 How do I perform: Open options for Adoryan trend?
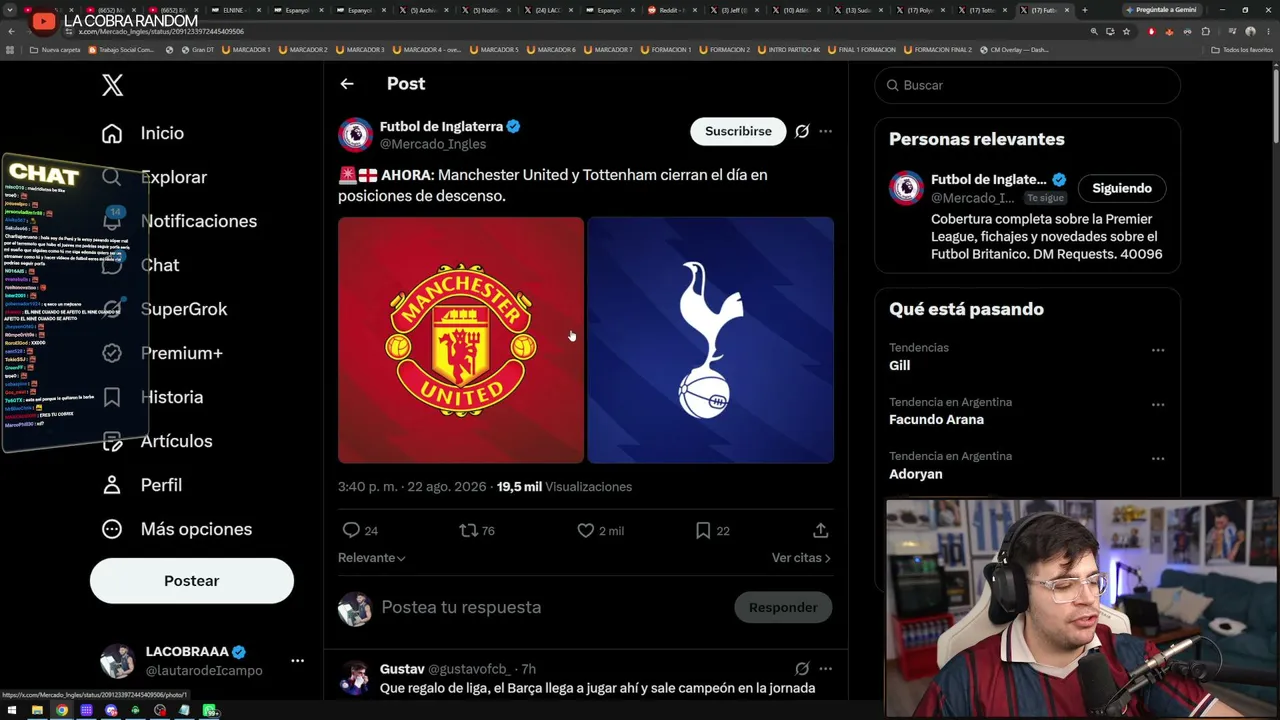tap(1158, 458)
